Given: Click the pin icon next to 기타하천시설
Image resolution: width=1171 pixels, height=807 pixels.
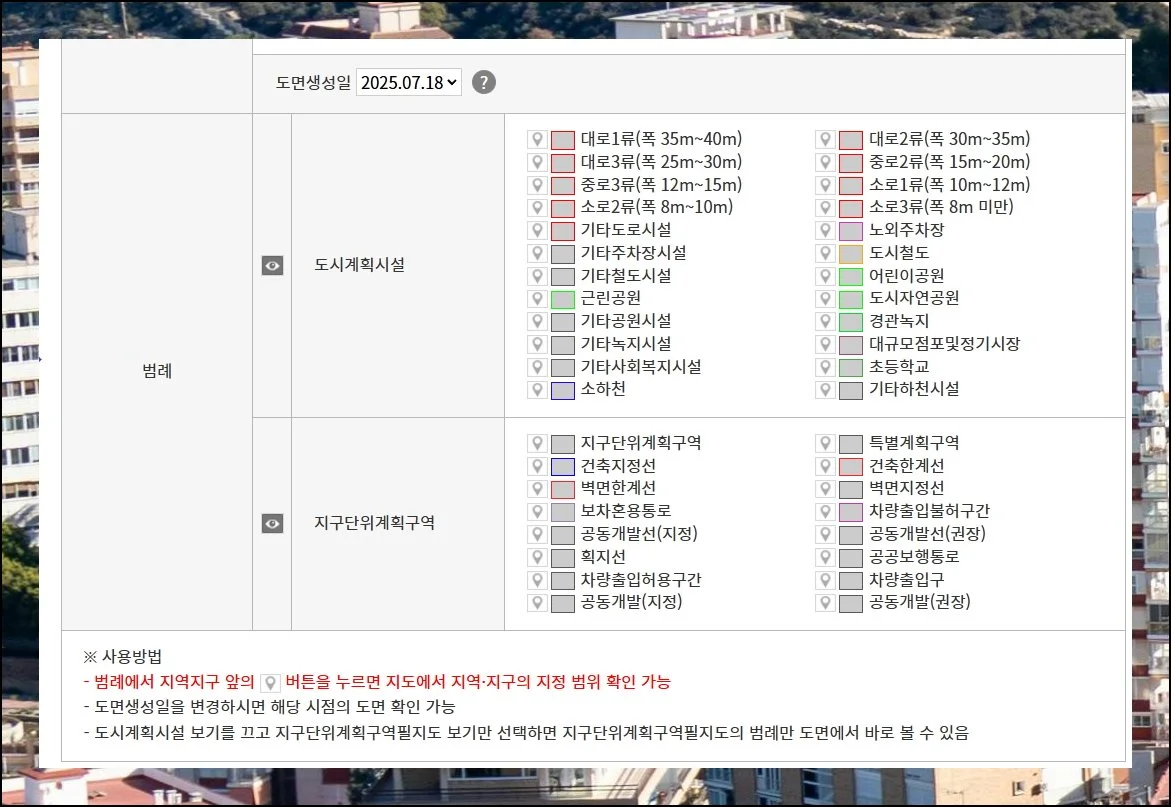Looking at the screenshot, I should point(825,390).
